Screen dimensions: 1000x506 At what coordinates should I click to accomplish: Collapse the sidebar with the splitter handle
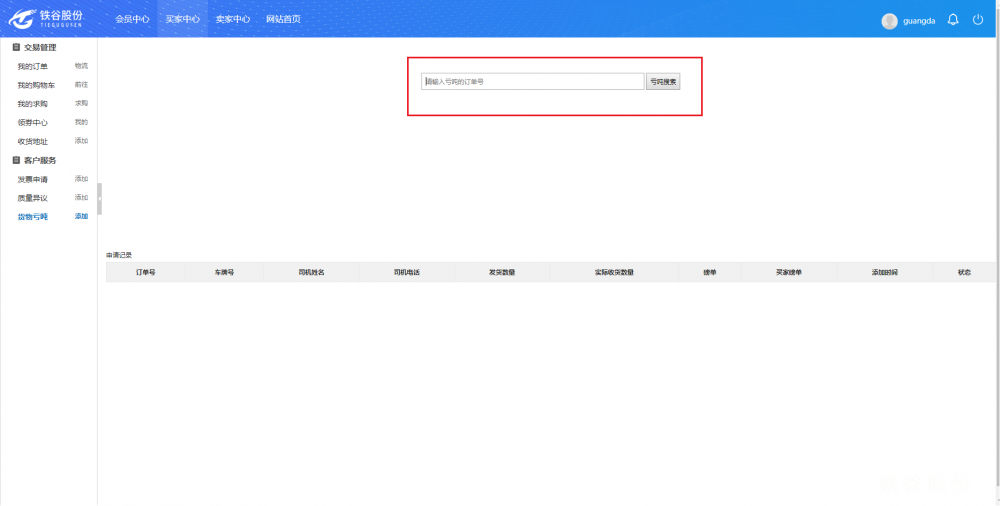pyautogui.click(x=99, y=198)
